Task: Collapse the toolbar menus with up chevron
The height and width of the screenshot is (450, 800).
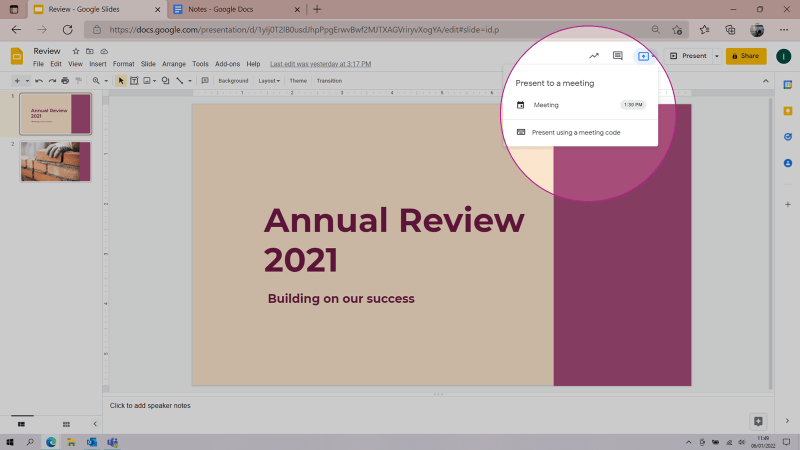Action: [765, 81]
